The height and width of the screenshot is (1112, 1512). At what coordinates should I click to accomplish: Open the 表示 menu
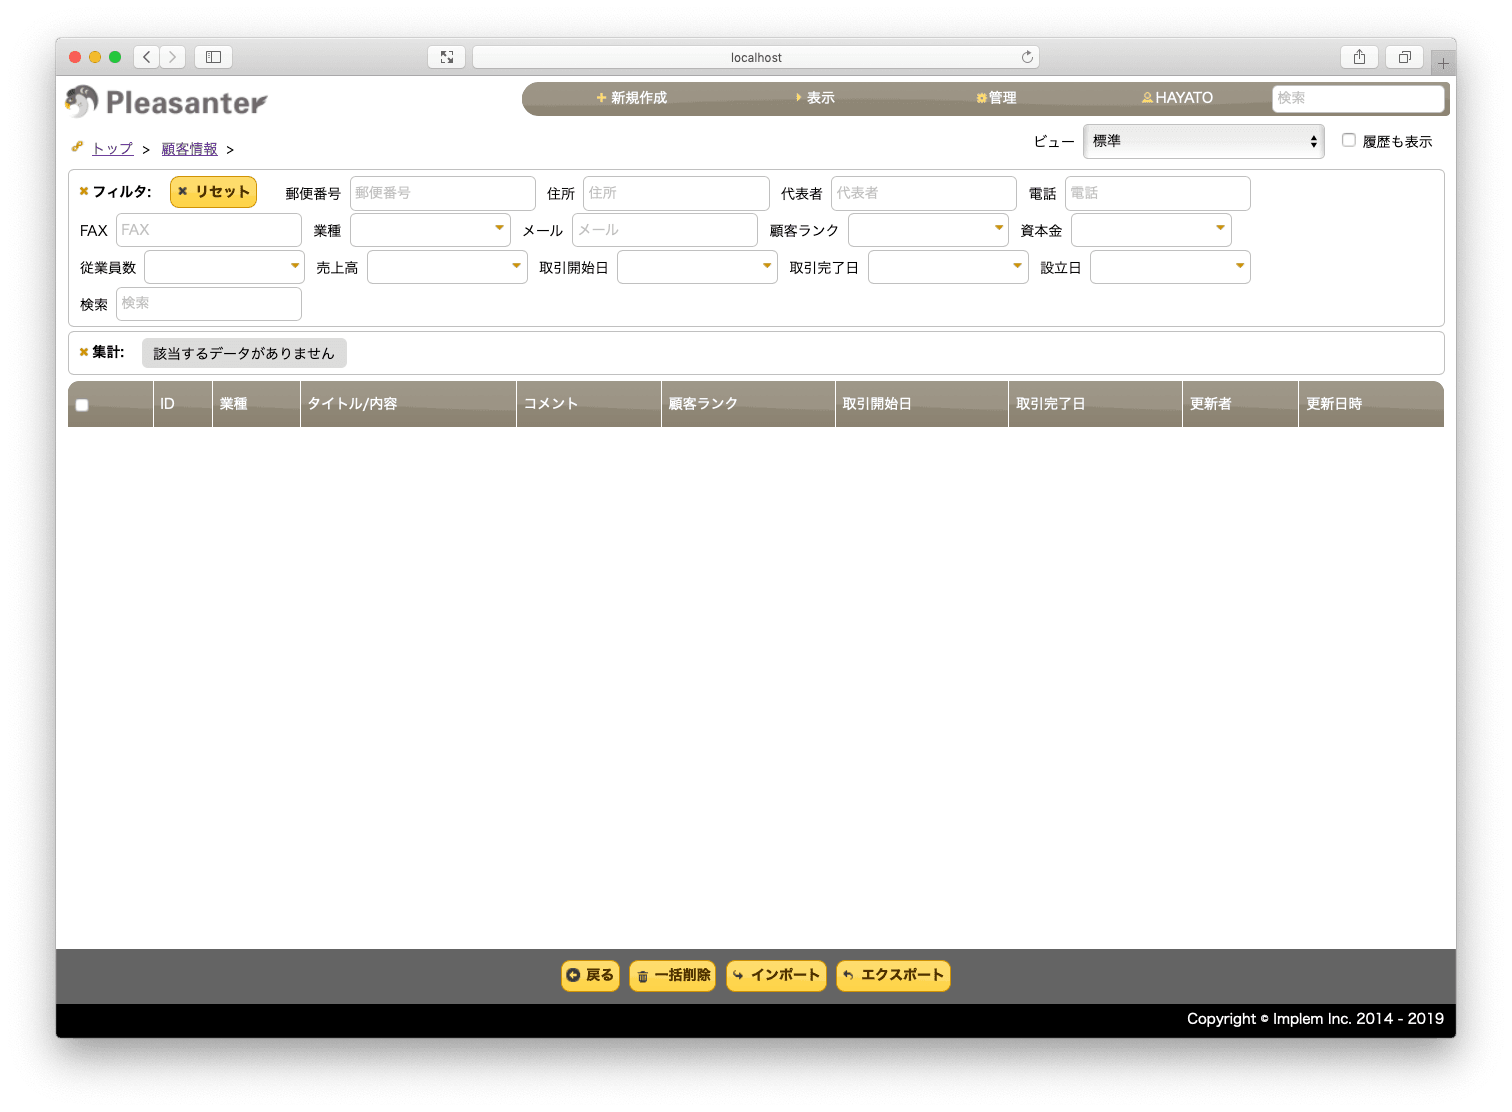(815, 98)
